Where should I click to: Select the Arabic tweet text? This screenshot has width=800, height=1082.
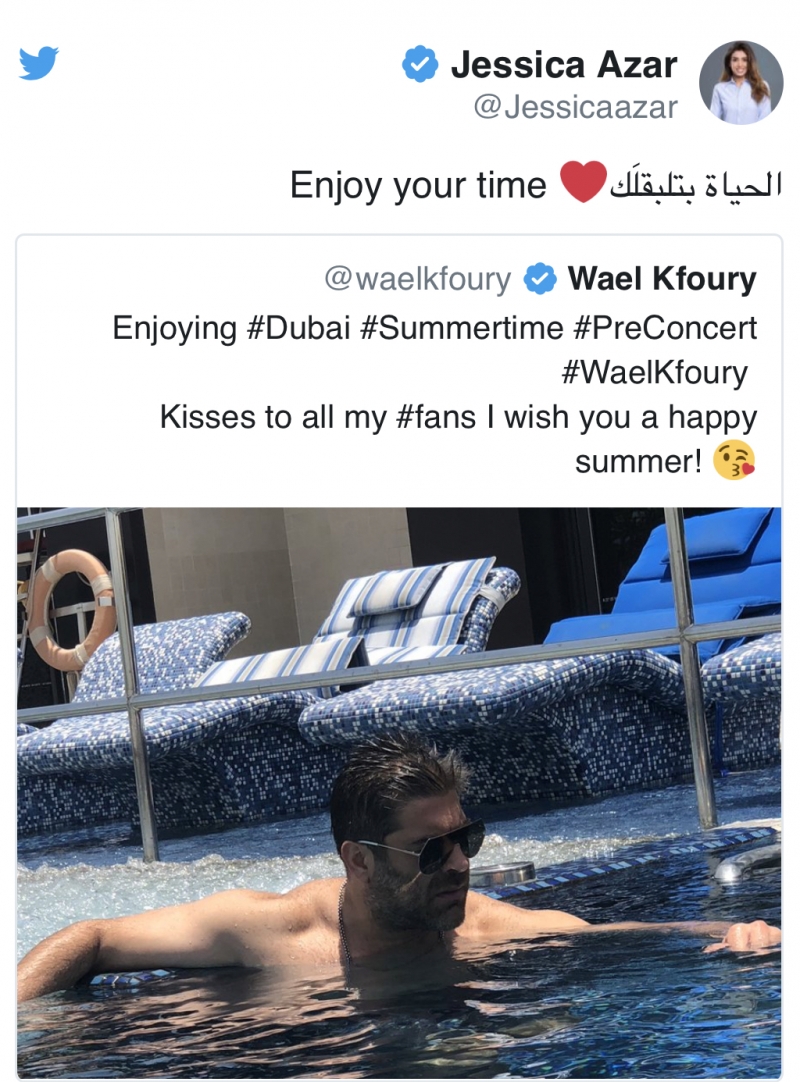696,184
